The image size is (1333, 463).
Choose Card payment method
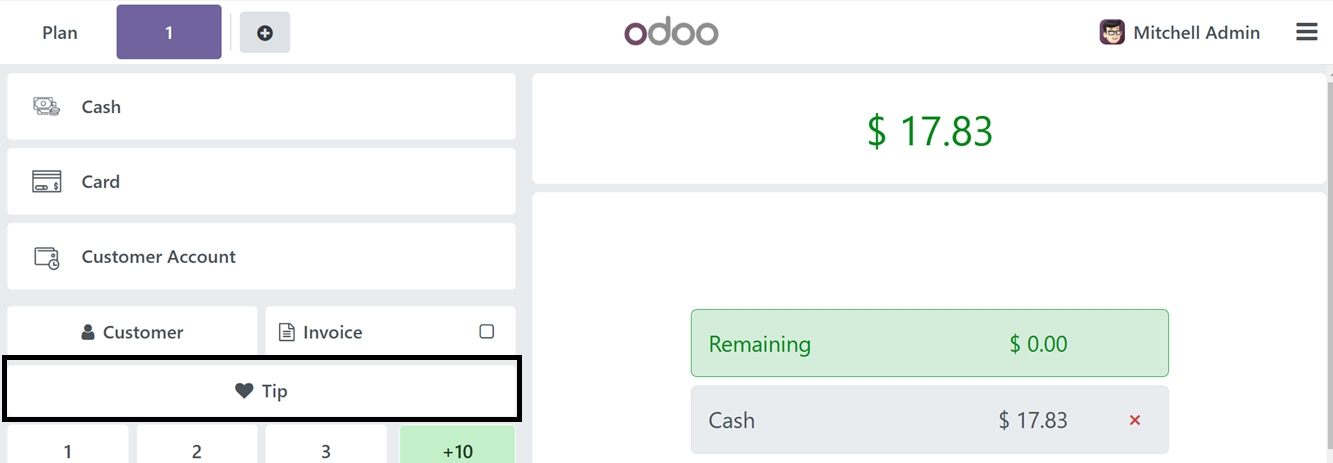pyautogui.click(x=262, y=182)
